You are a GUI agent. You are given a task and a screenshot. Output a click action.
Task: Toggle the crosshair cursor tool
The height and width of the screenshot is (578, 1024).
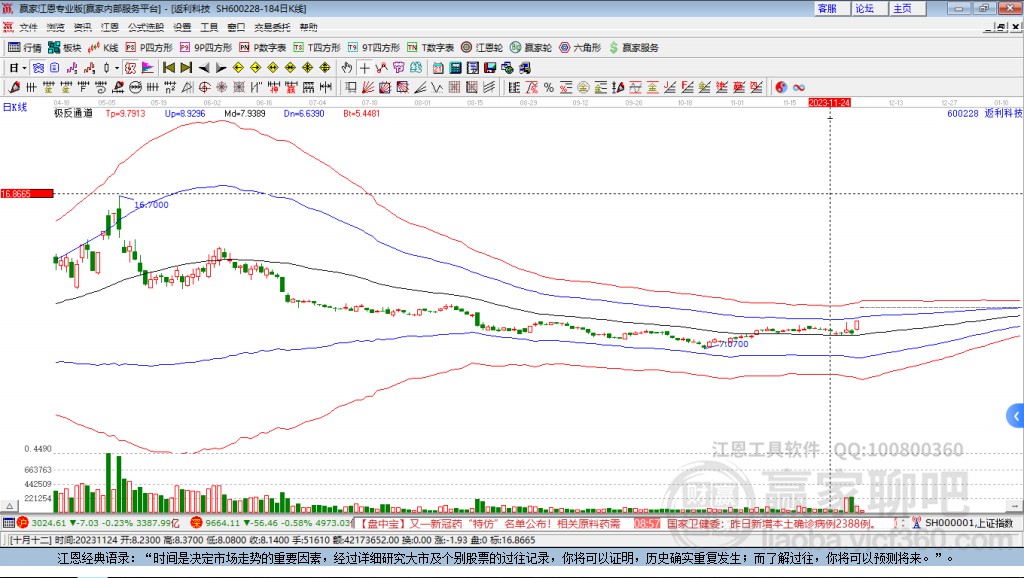click(x=364, y=68)
